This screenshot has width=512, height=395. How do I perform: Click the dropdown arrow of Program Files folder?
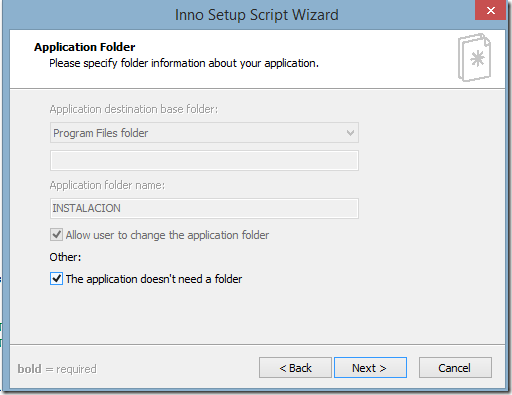click(x=350, y=133)
